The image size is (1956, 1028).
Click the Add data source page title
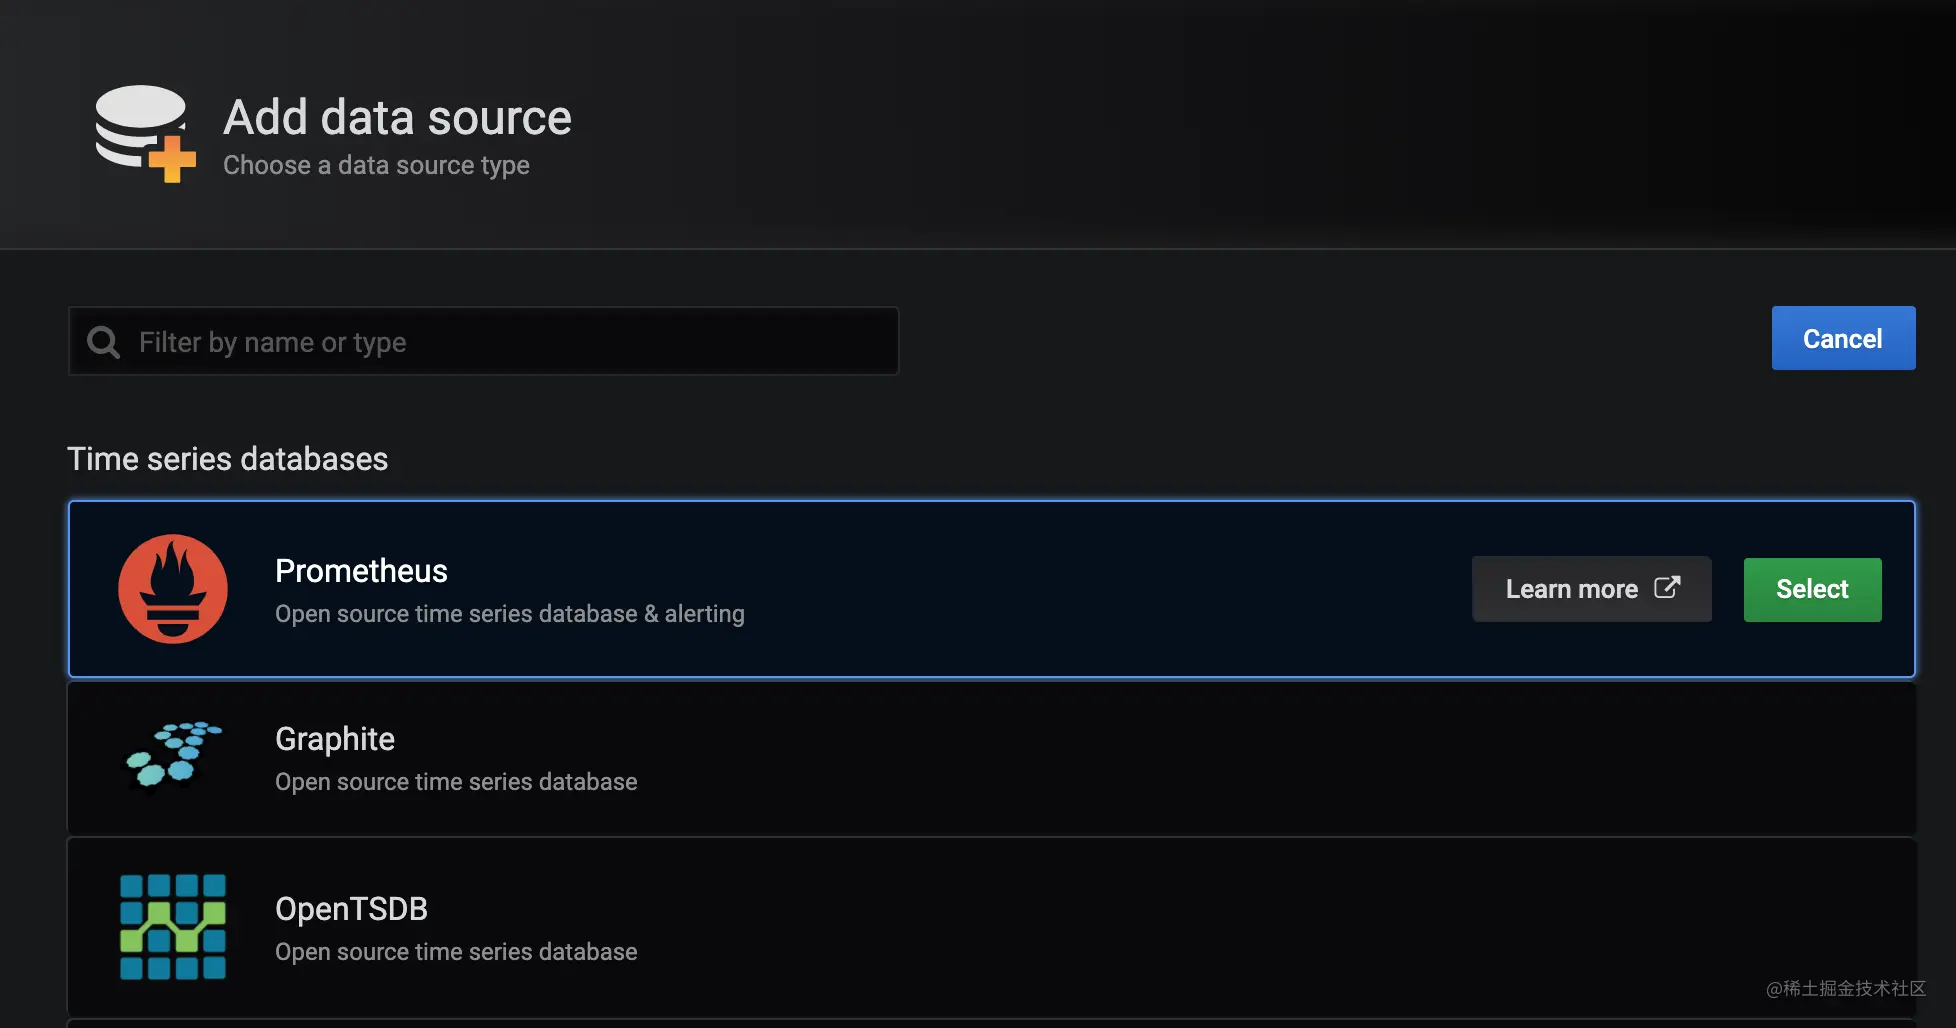397,117
